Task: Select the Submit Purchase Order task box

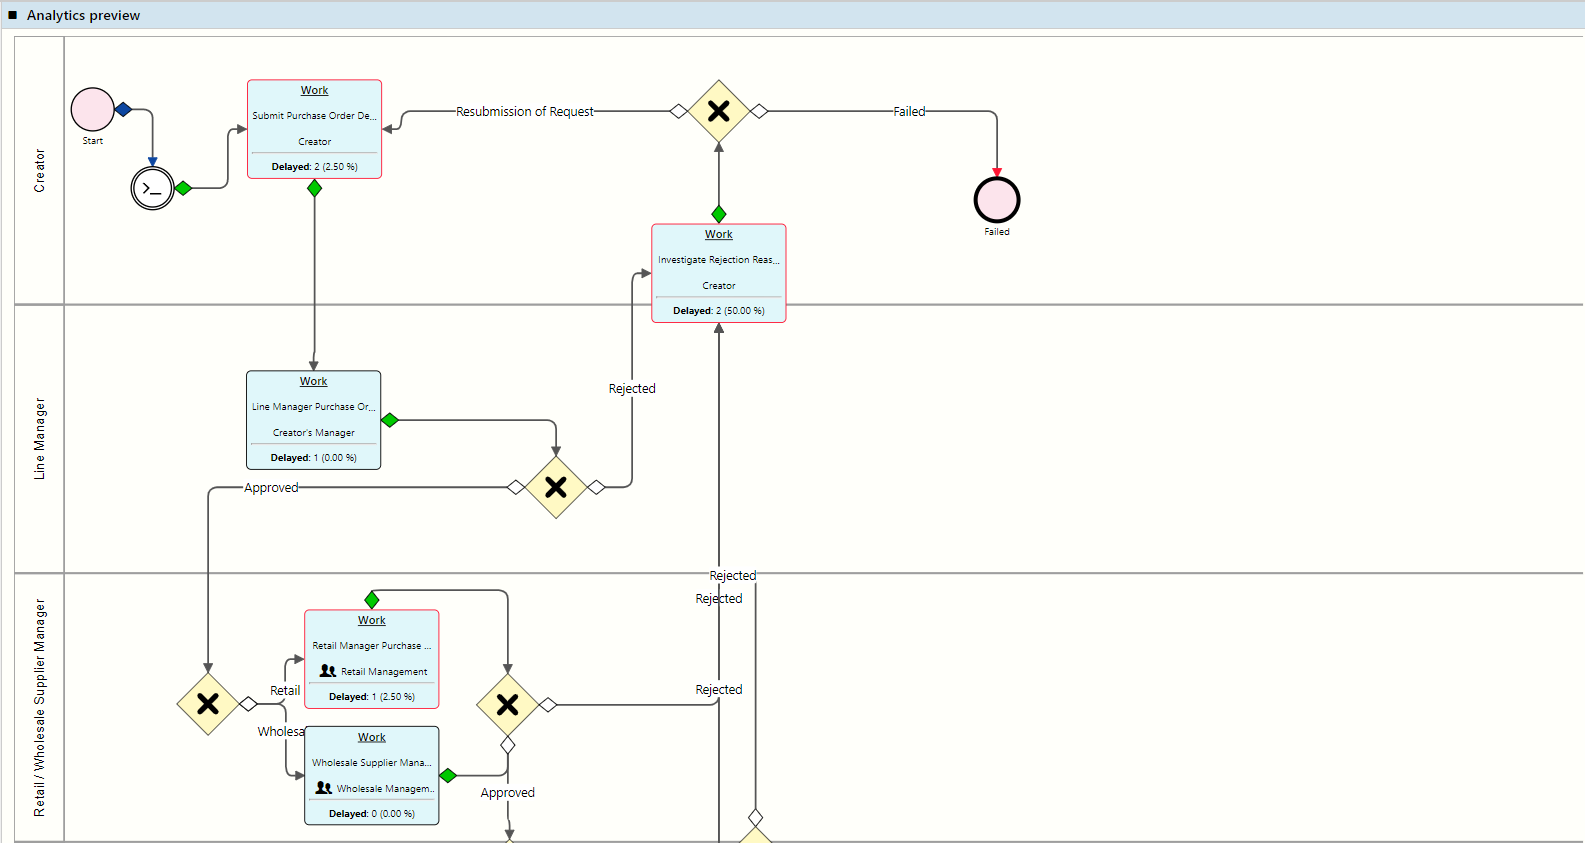Action: [x=315, y=129]
